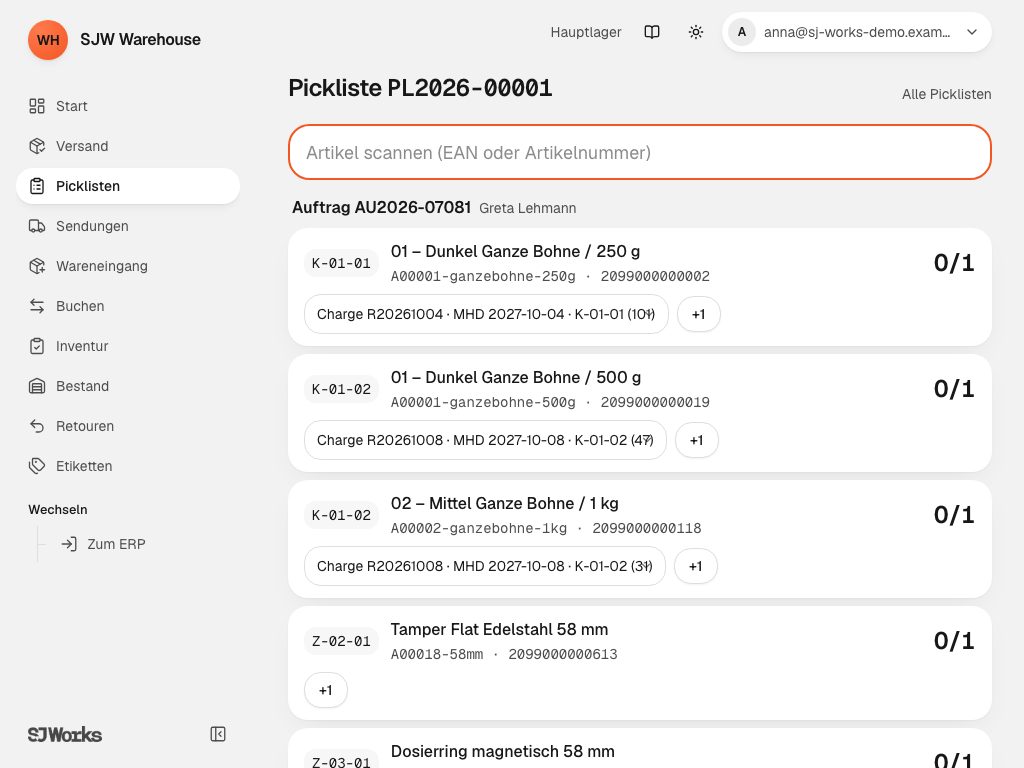This screenshot has height=768, width=1024.
Task: Click the Retouren undo arrow icon
Action: point(37,426)
